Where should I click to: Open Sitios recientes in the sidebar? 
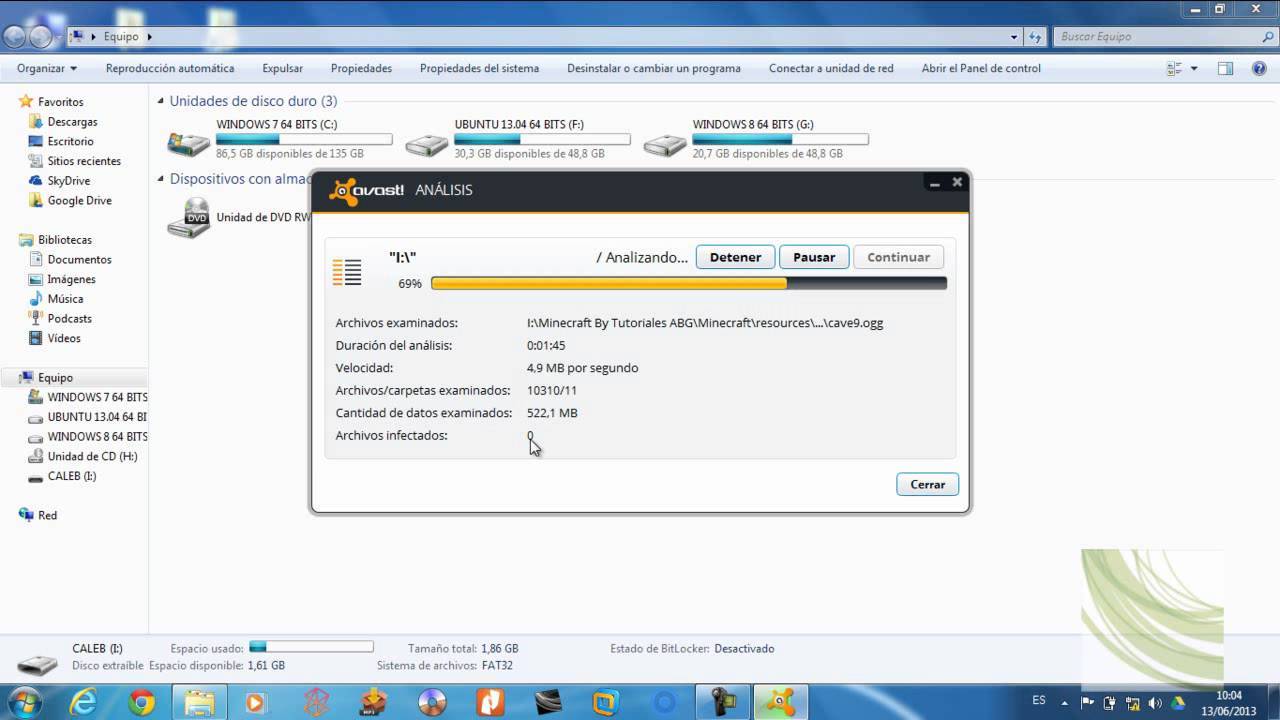point(84,161)
